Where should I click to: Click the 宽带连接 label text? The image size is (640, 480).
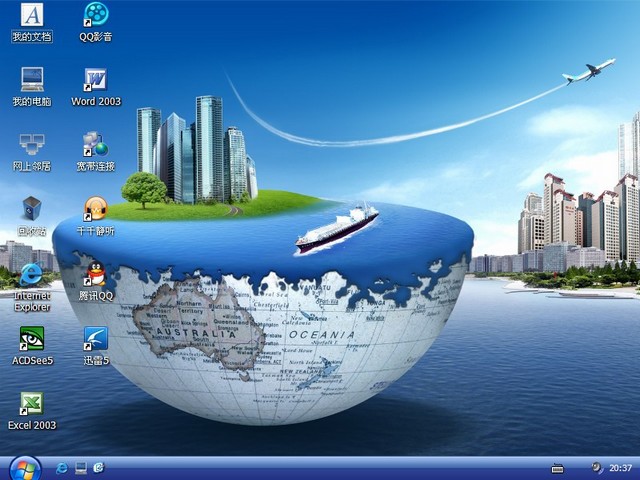[96, 166]
